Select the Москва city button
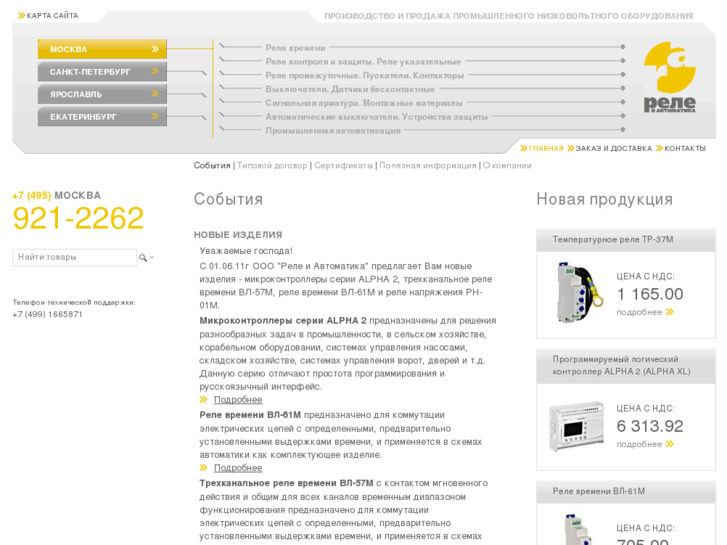This screenshot has height=545, width=727. (x=102, y=49)
